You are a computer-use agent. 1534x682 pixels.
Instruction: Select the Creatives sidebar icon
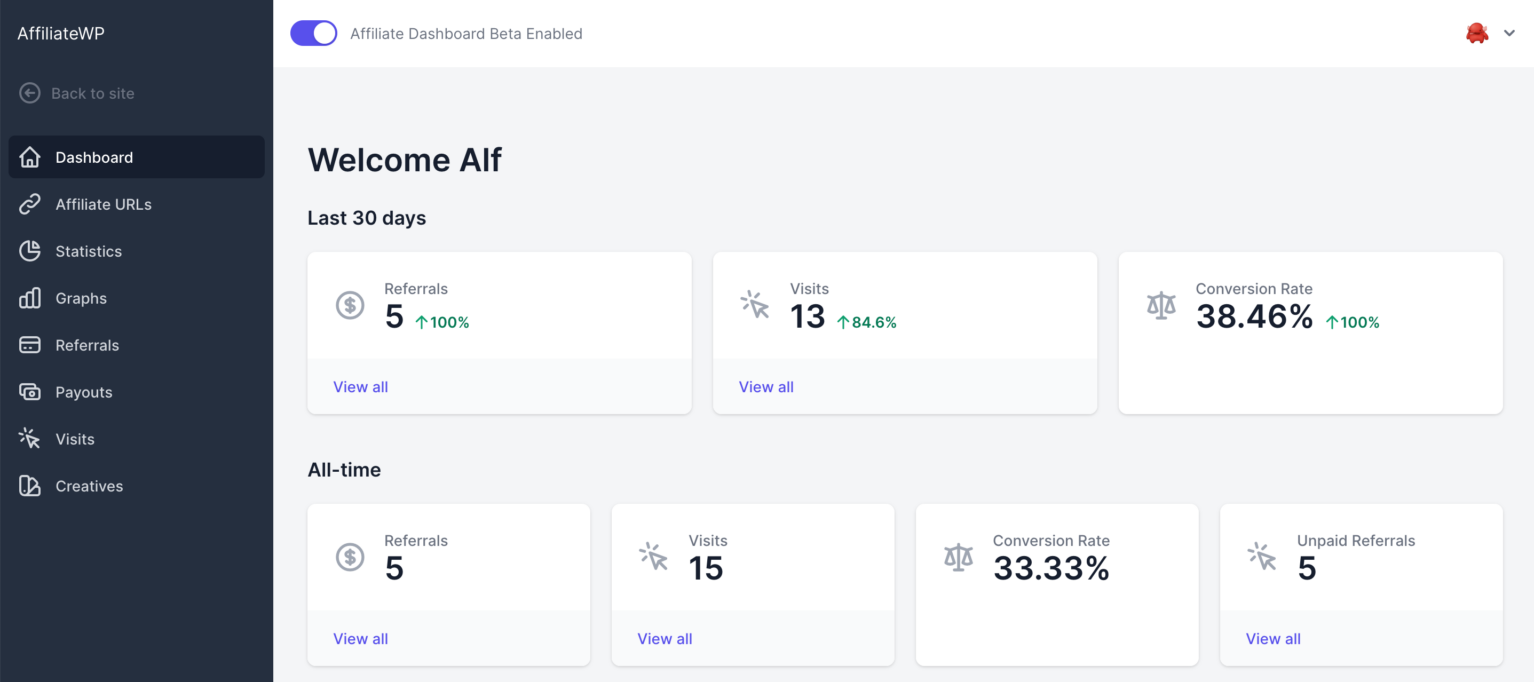[x=30, y=486]
